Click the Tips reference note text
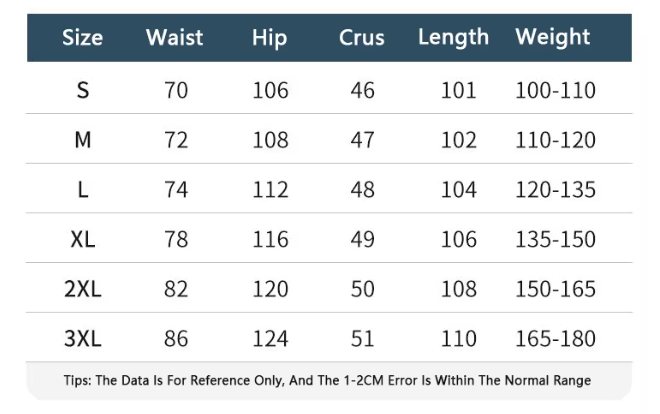 pyautogui.click(x=330, y=381)
